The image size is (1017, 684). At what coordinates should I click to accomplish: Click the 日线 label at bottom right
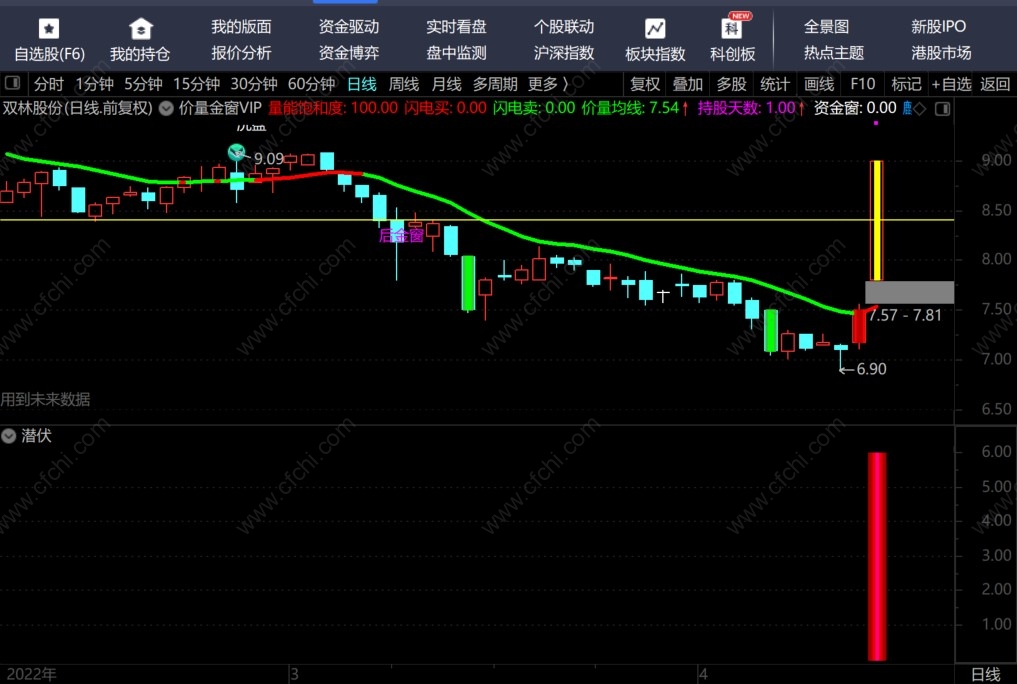(x=986, y=674)
